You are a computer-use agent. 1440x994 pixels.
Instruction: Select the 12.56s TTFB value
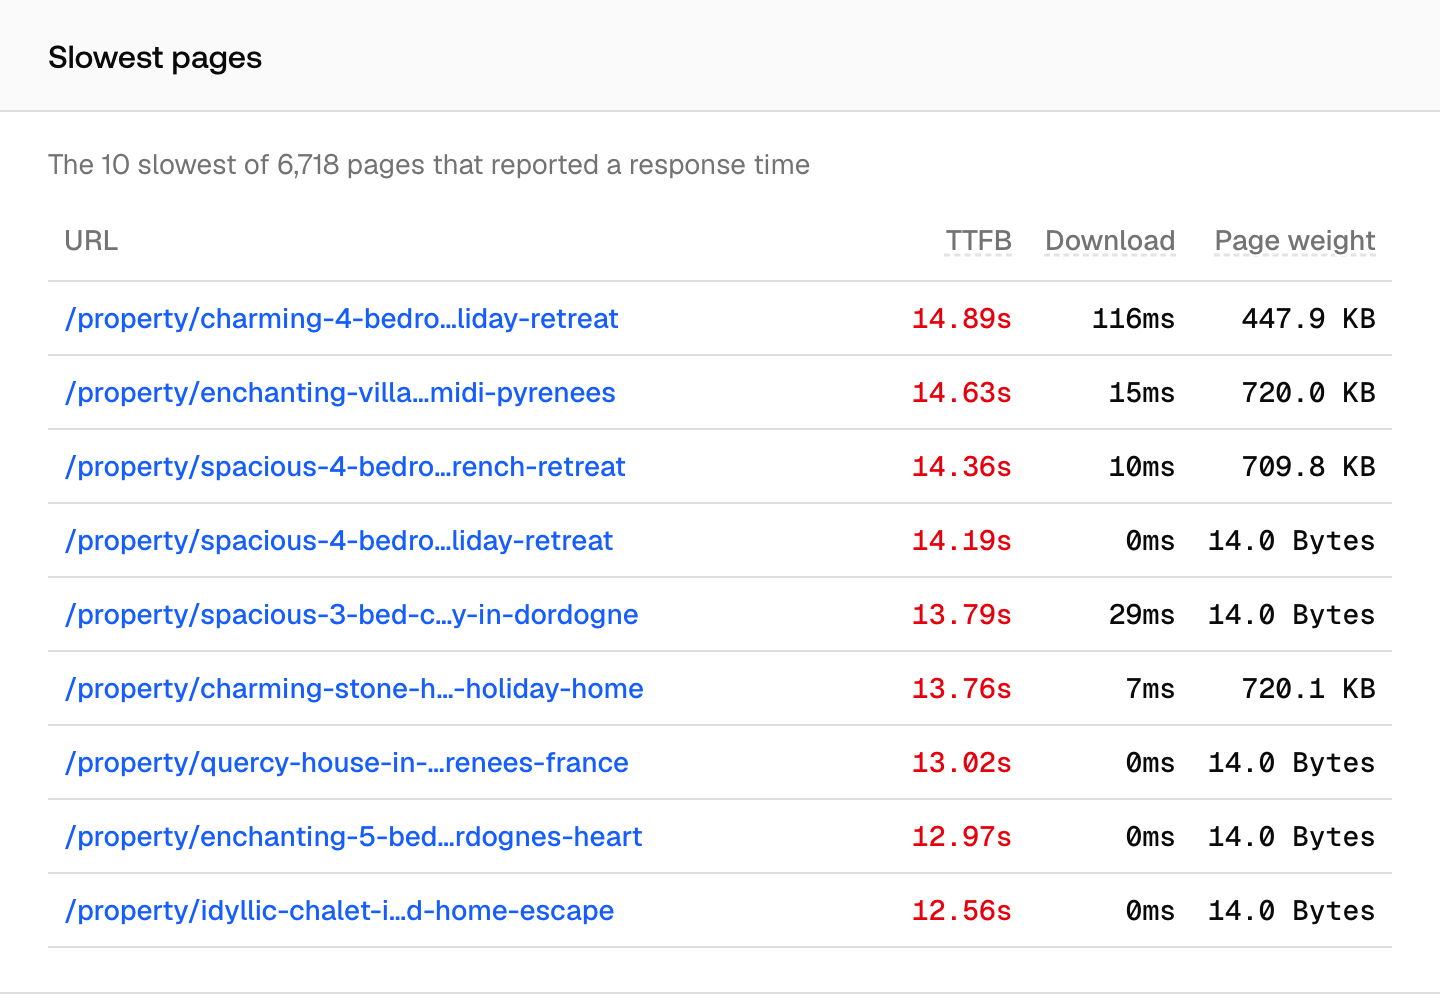point(961,910)
